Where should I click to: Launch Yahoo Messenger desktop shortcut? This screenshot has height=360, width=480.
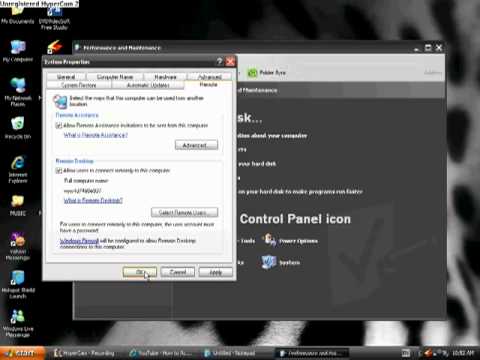[18, 246]
